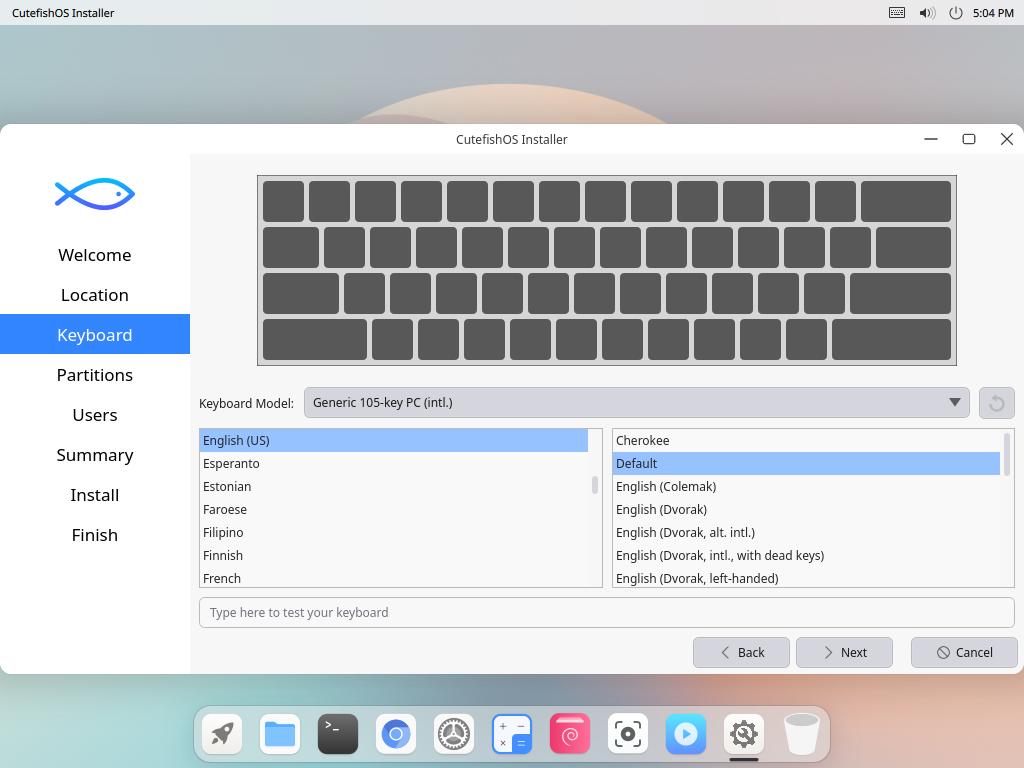Reset keyboard model with the refresh button

(x=997, y=403)
